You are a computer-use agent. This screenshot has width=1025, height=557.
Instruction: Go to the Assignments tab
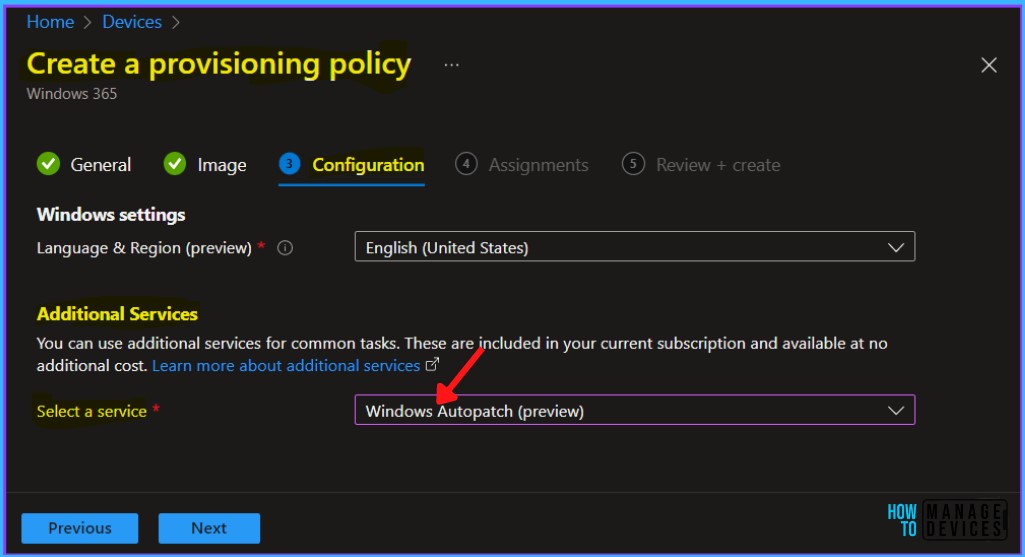coord(538,165)
